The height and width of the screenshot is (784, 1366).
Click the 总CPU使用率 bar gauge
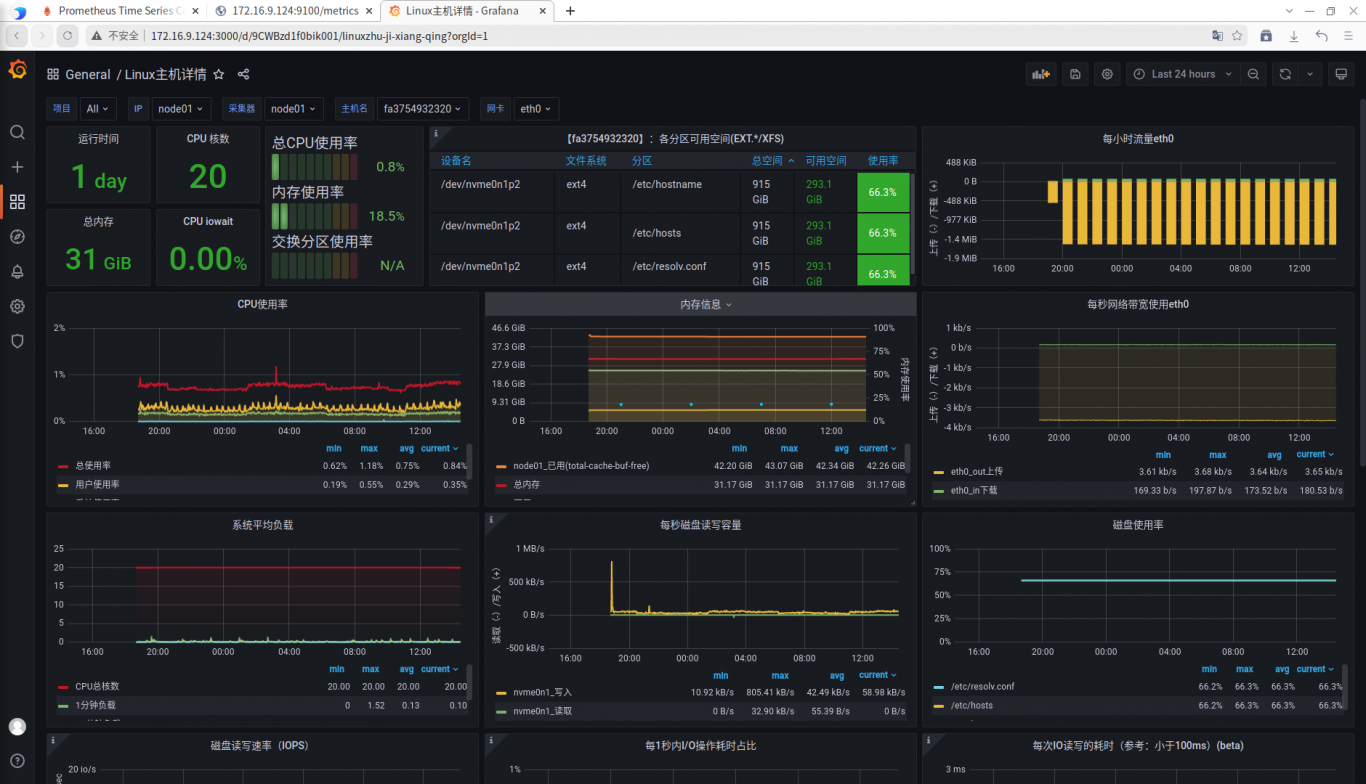tap(313, 166)
